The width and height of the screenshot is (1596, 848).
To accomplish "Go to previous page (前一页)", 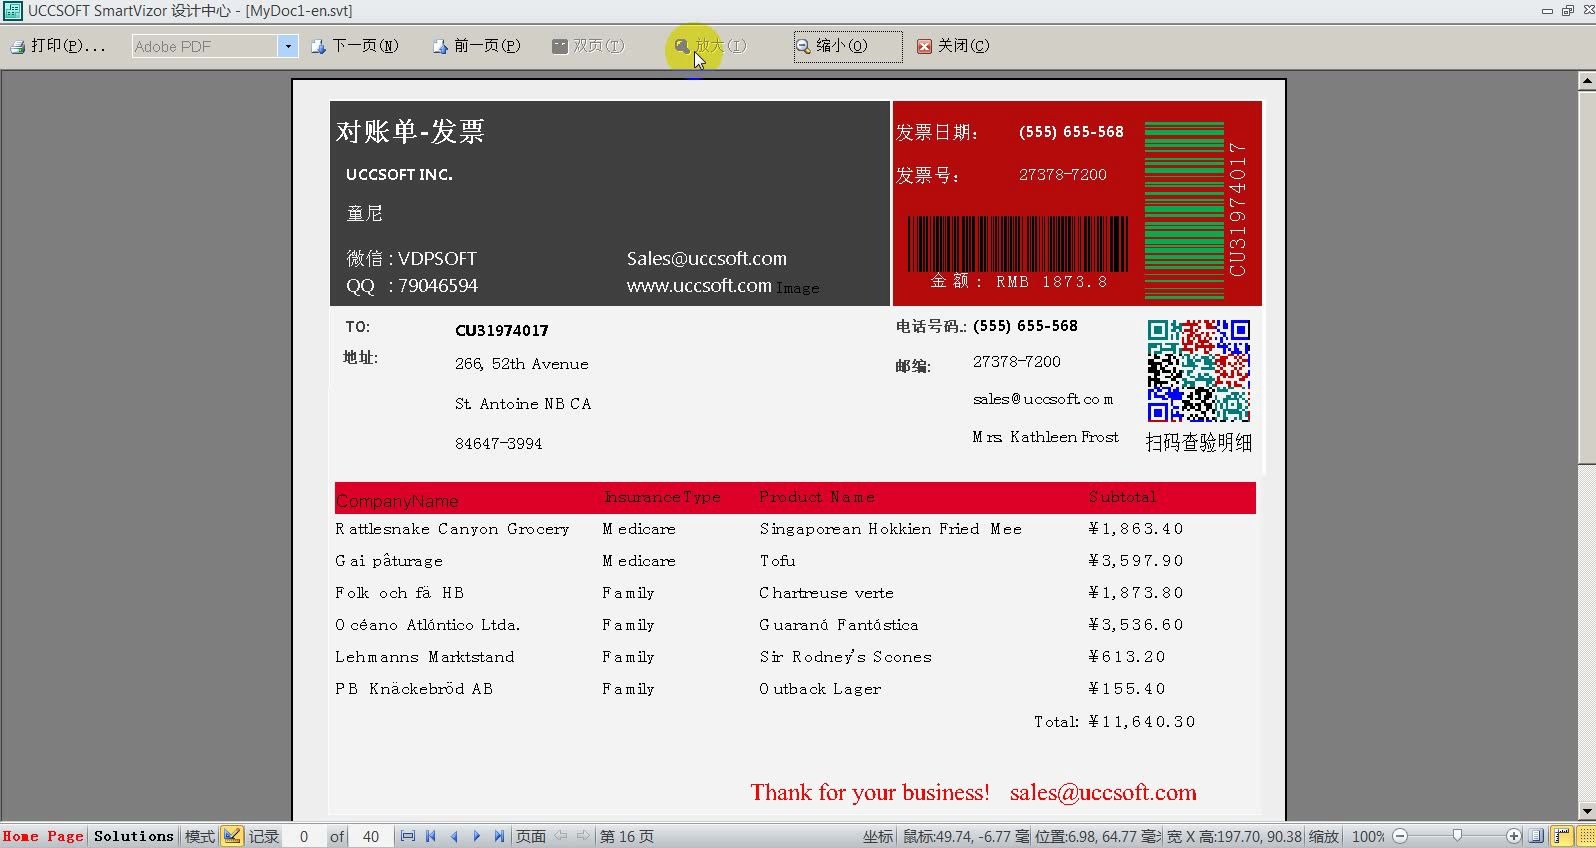I will pos(477,46).
